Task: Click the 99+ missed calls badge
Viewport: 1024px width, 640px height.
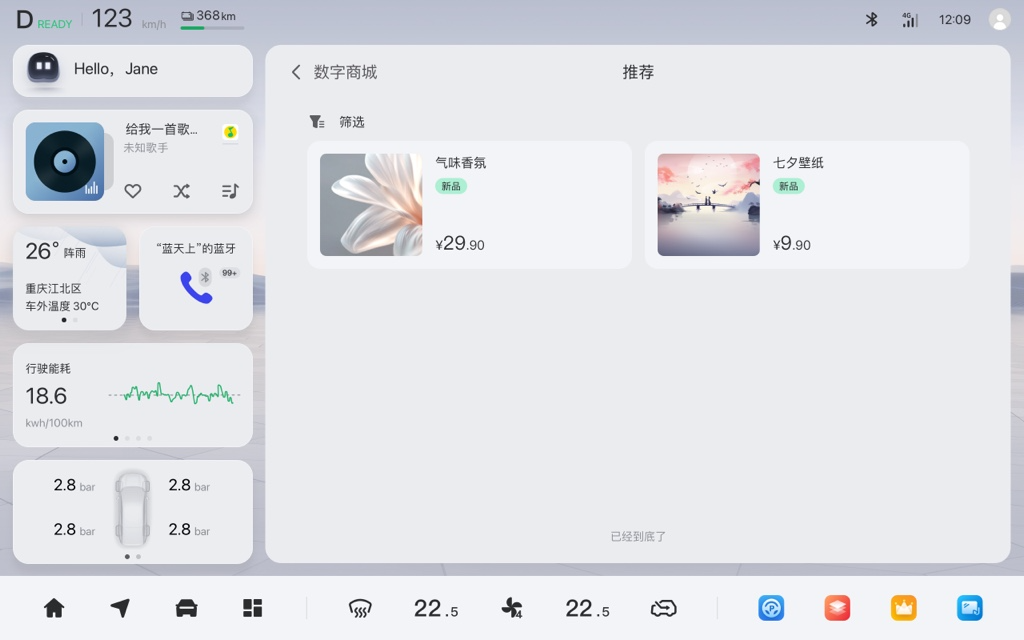Action: 229,273
